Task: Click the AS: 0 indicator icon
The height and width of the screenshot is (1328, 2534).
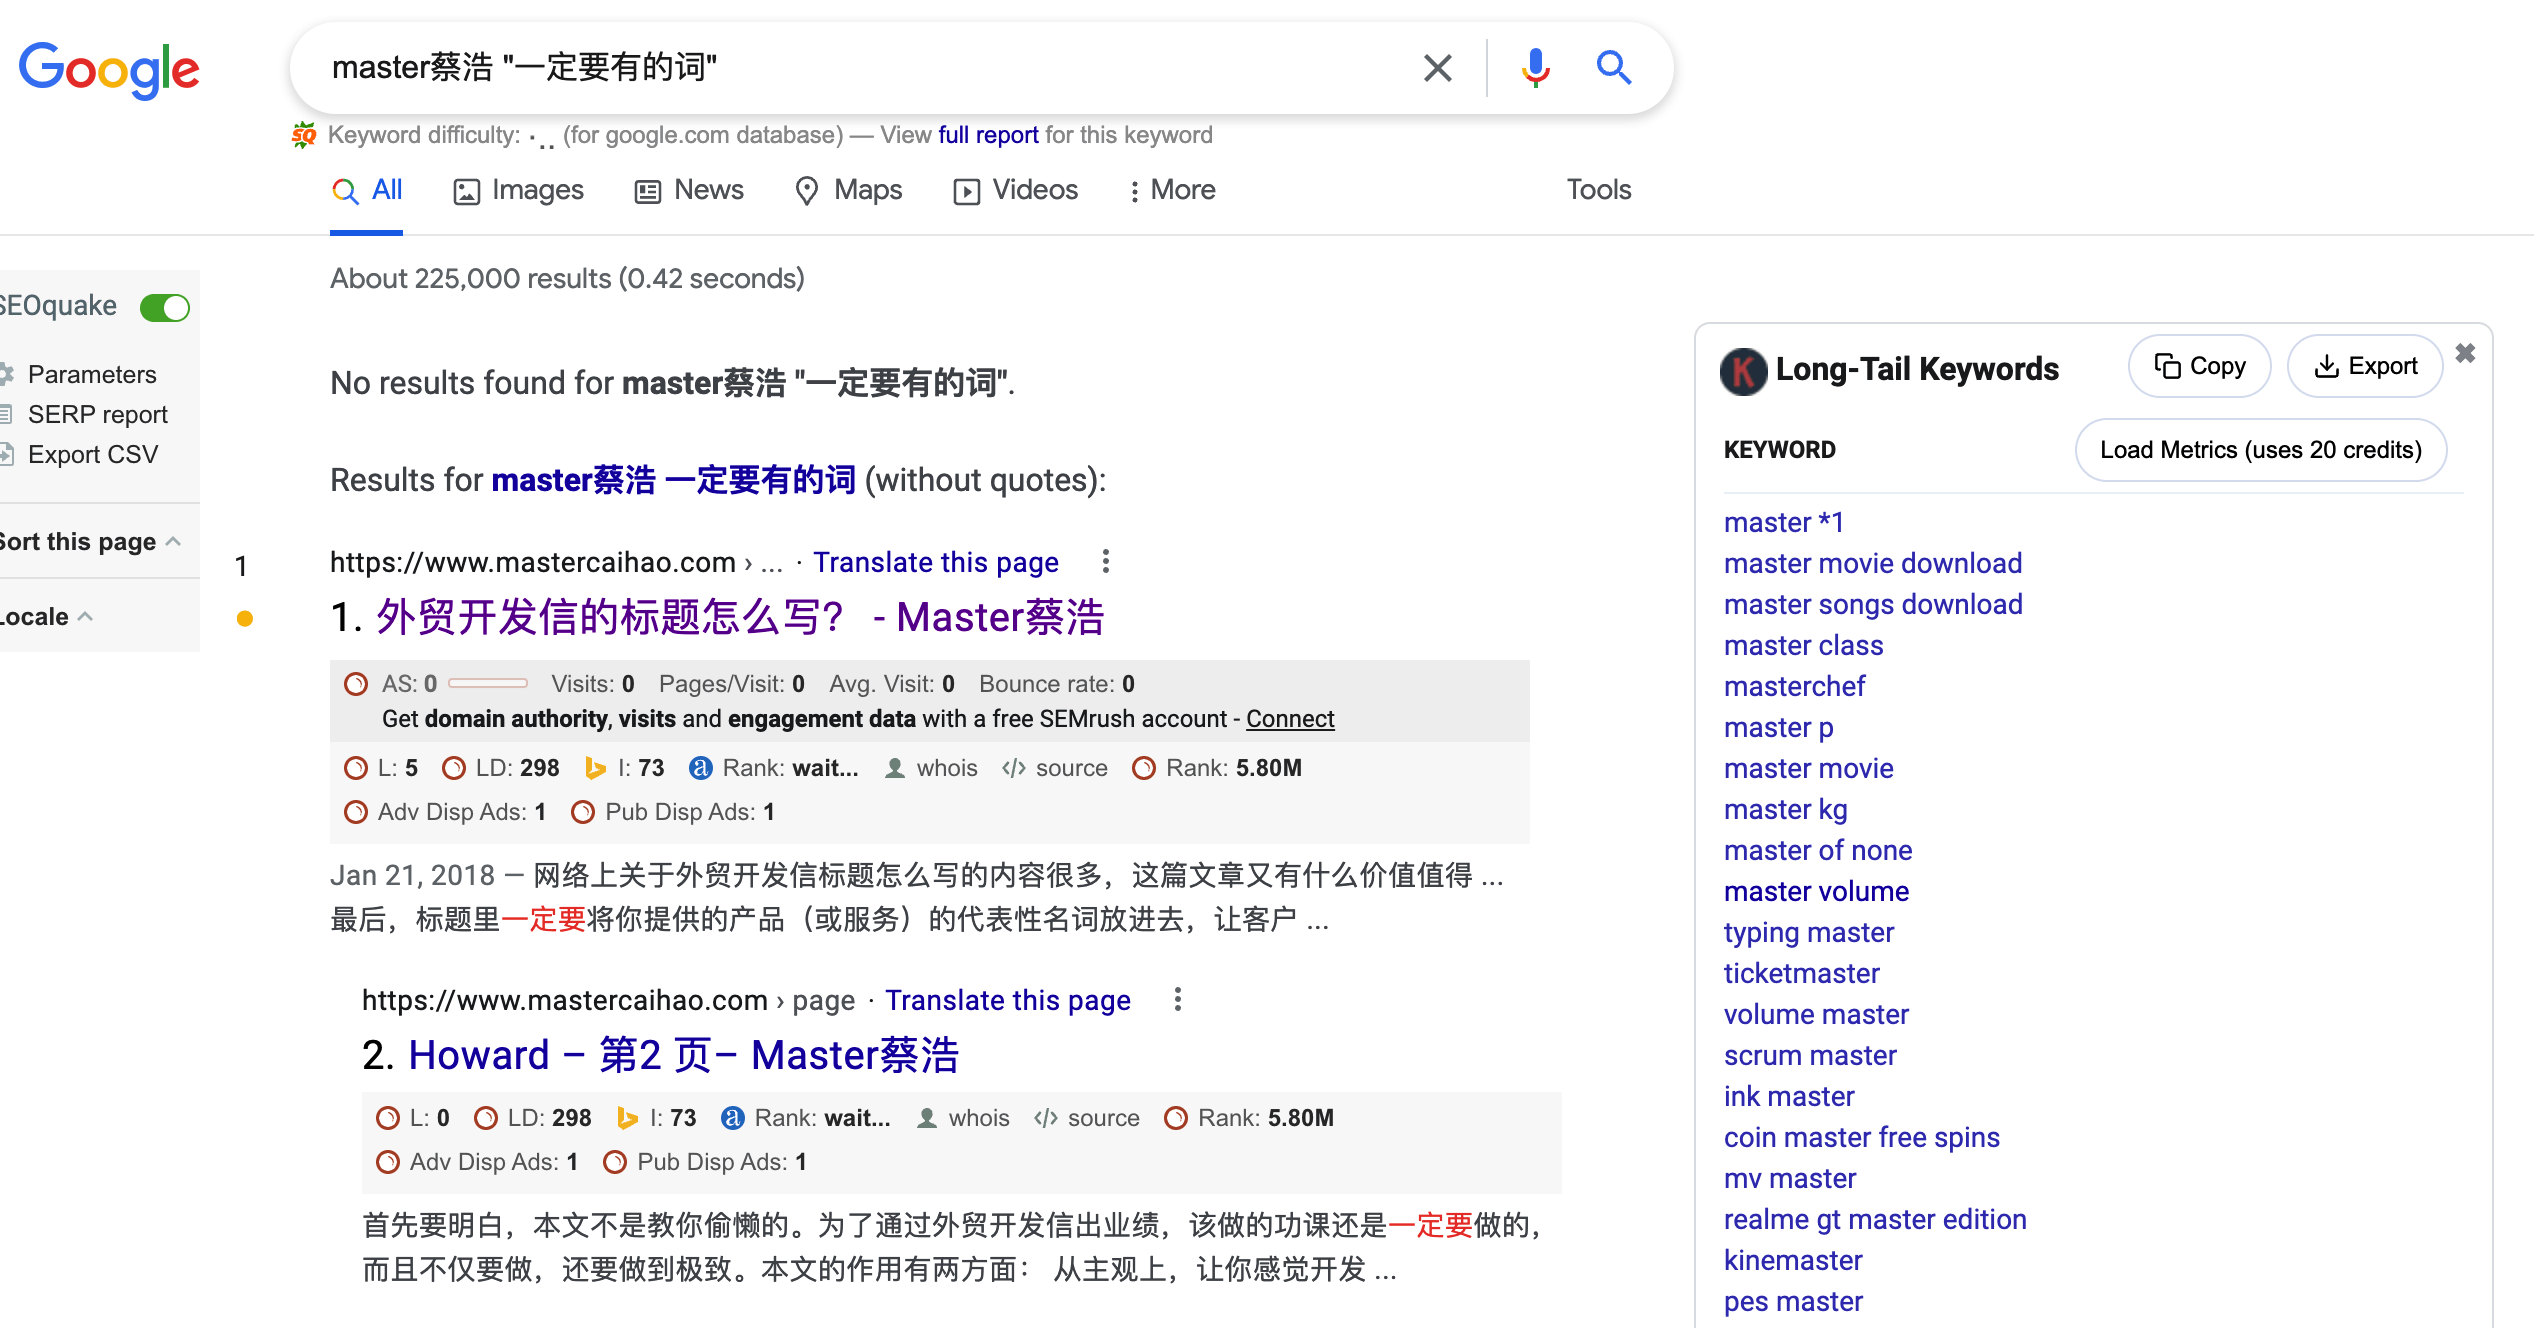Action: click(356, 684)
